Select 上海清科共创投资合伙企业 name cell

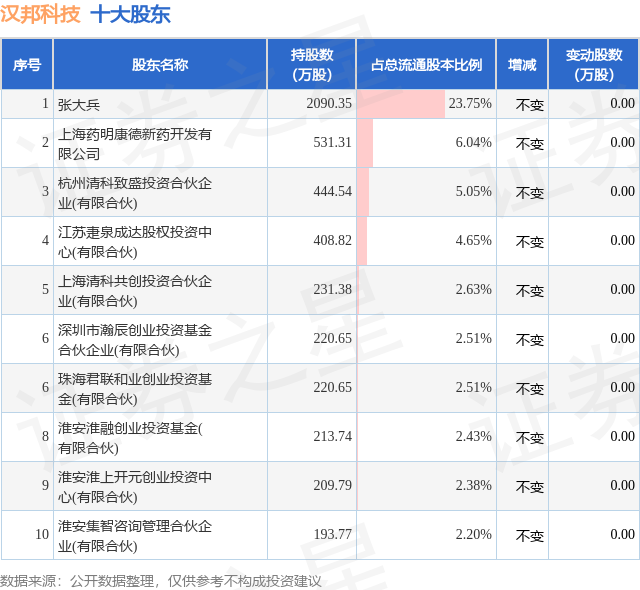(x=134, y=291)
